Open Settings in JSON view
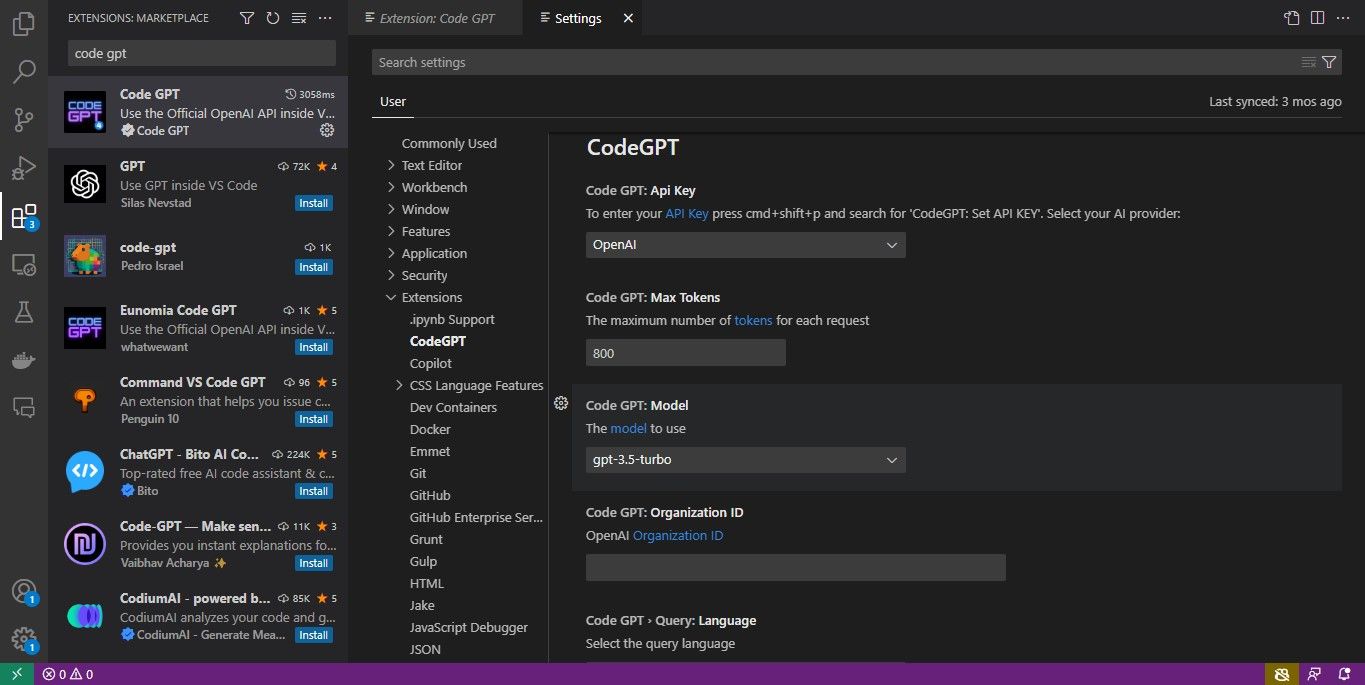This screenshot has height=685, width=1365. [1291, 17]
